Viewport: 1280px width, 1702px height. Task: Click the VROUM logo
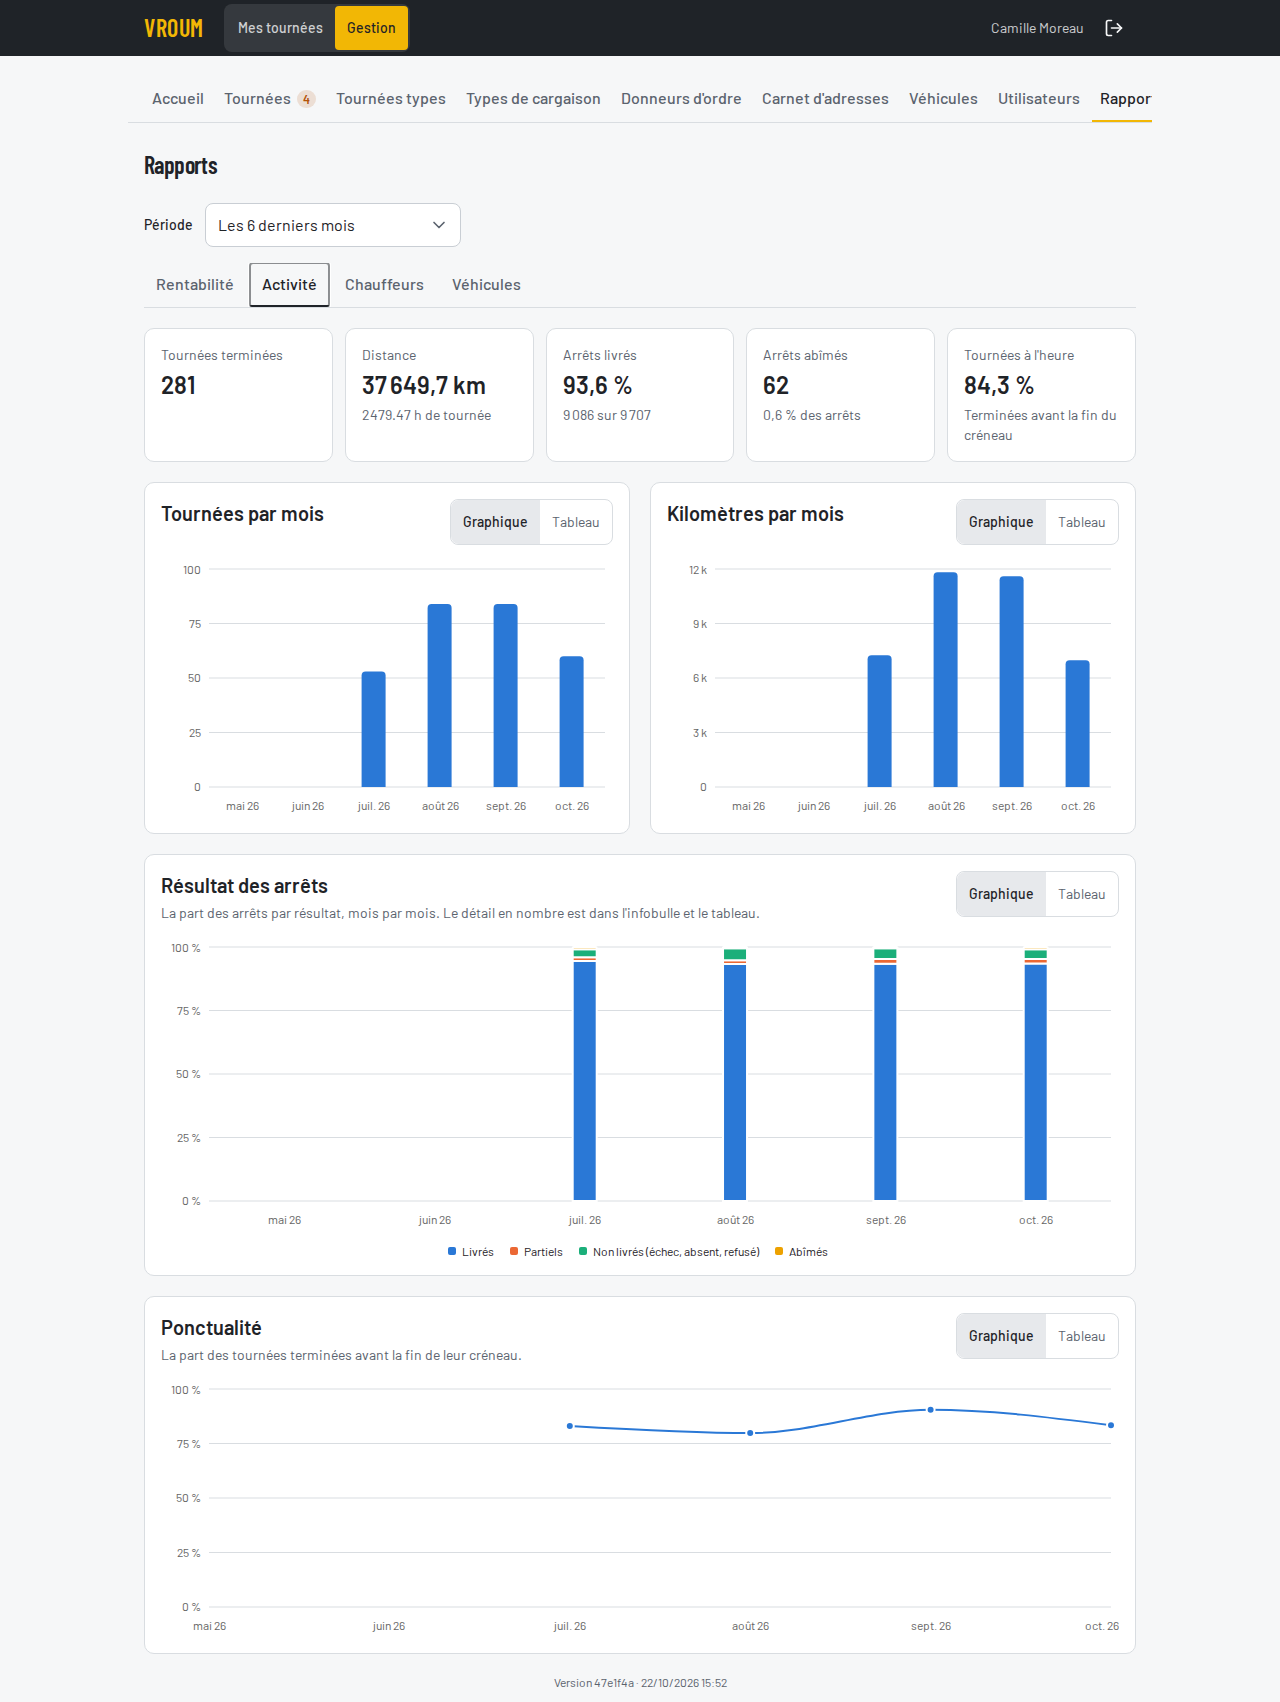[173, 28]
